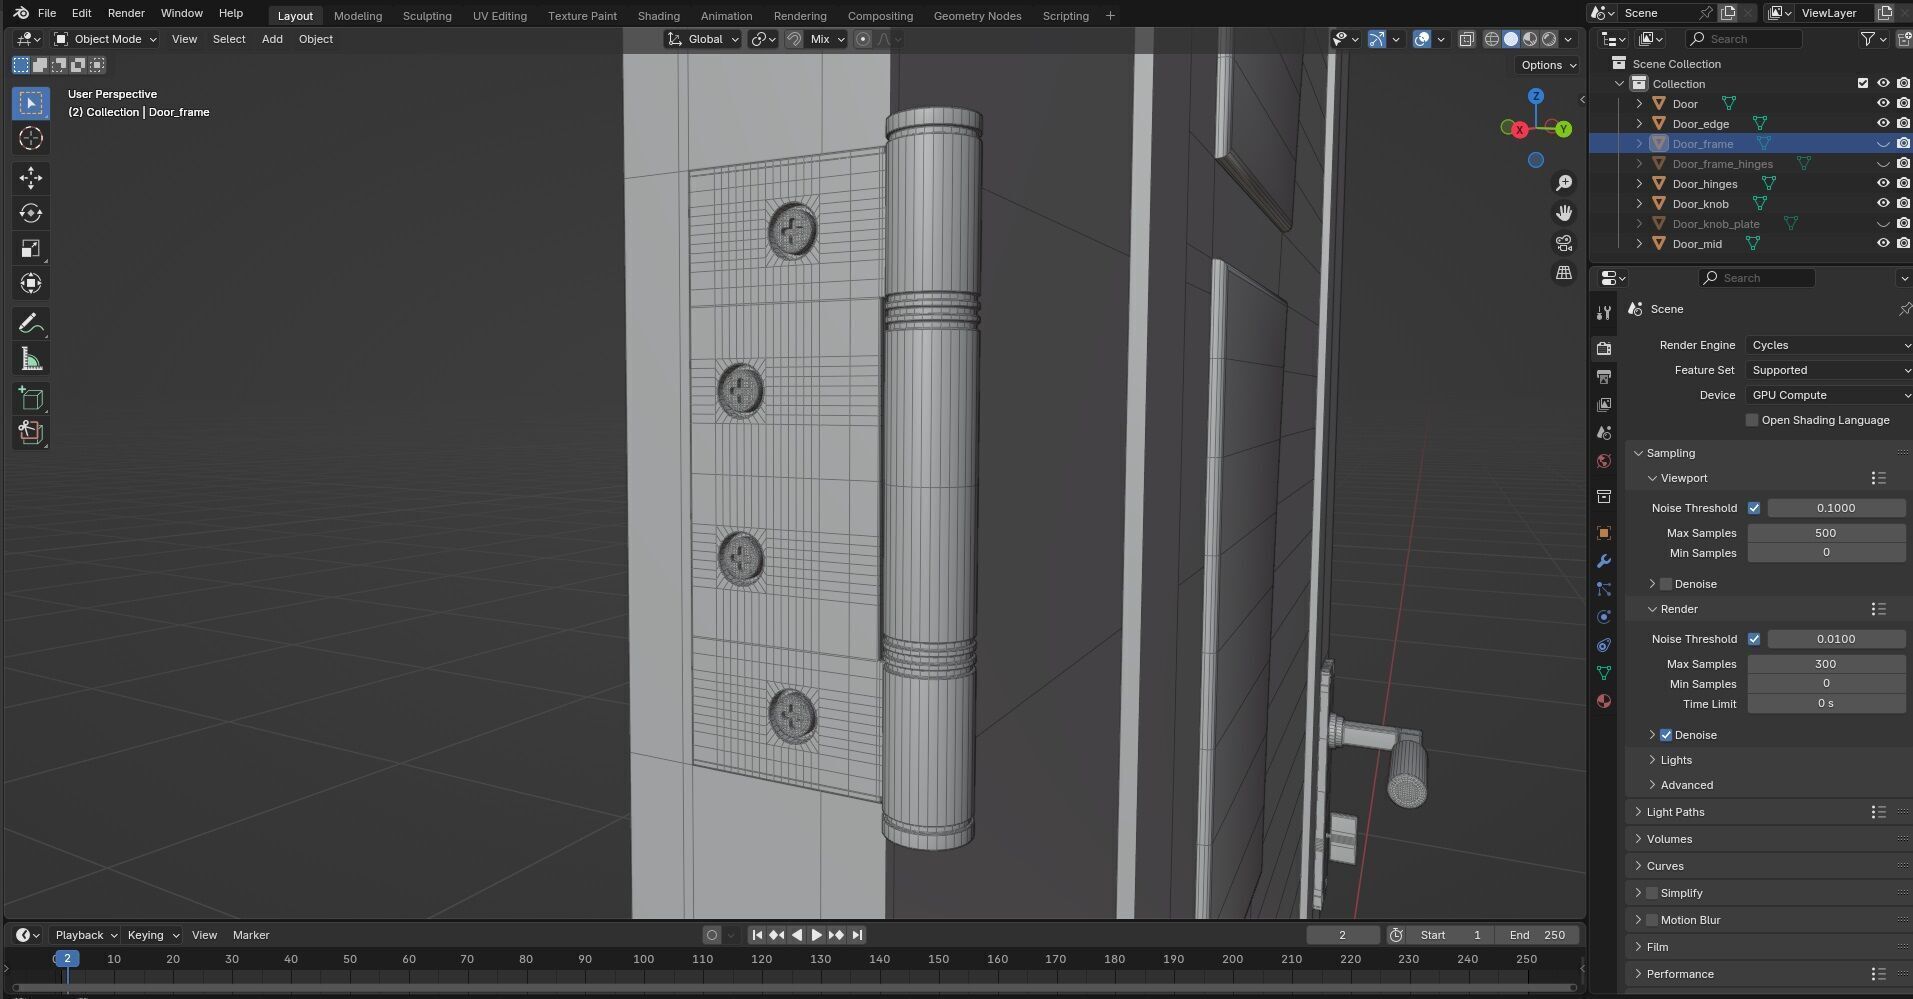Open the World properties tab

(1604, 460)
